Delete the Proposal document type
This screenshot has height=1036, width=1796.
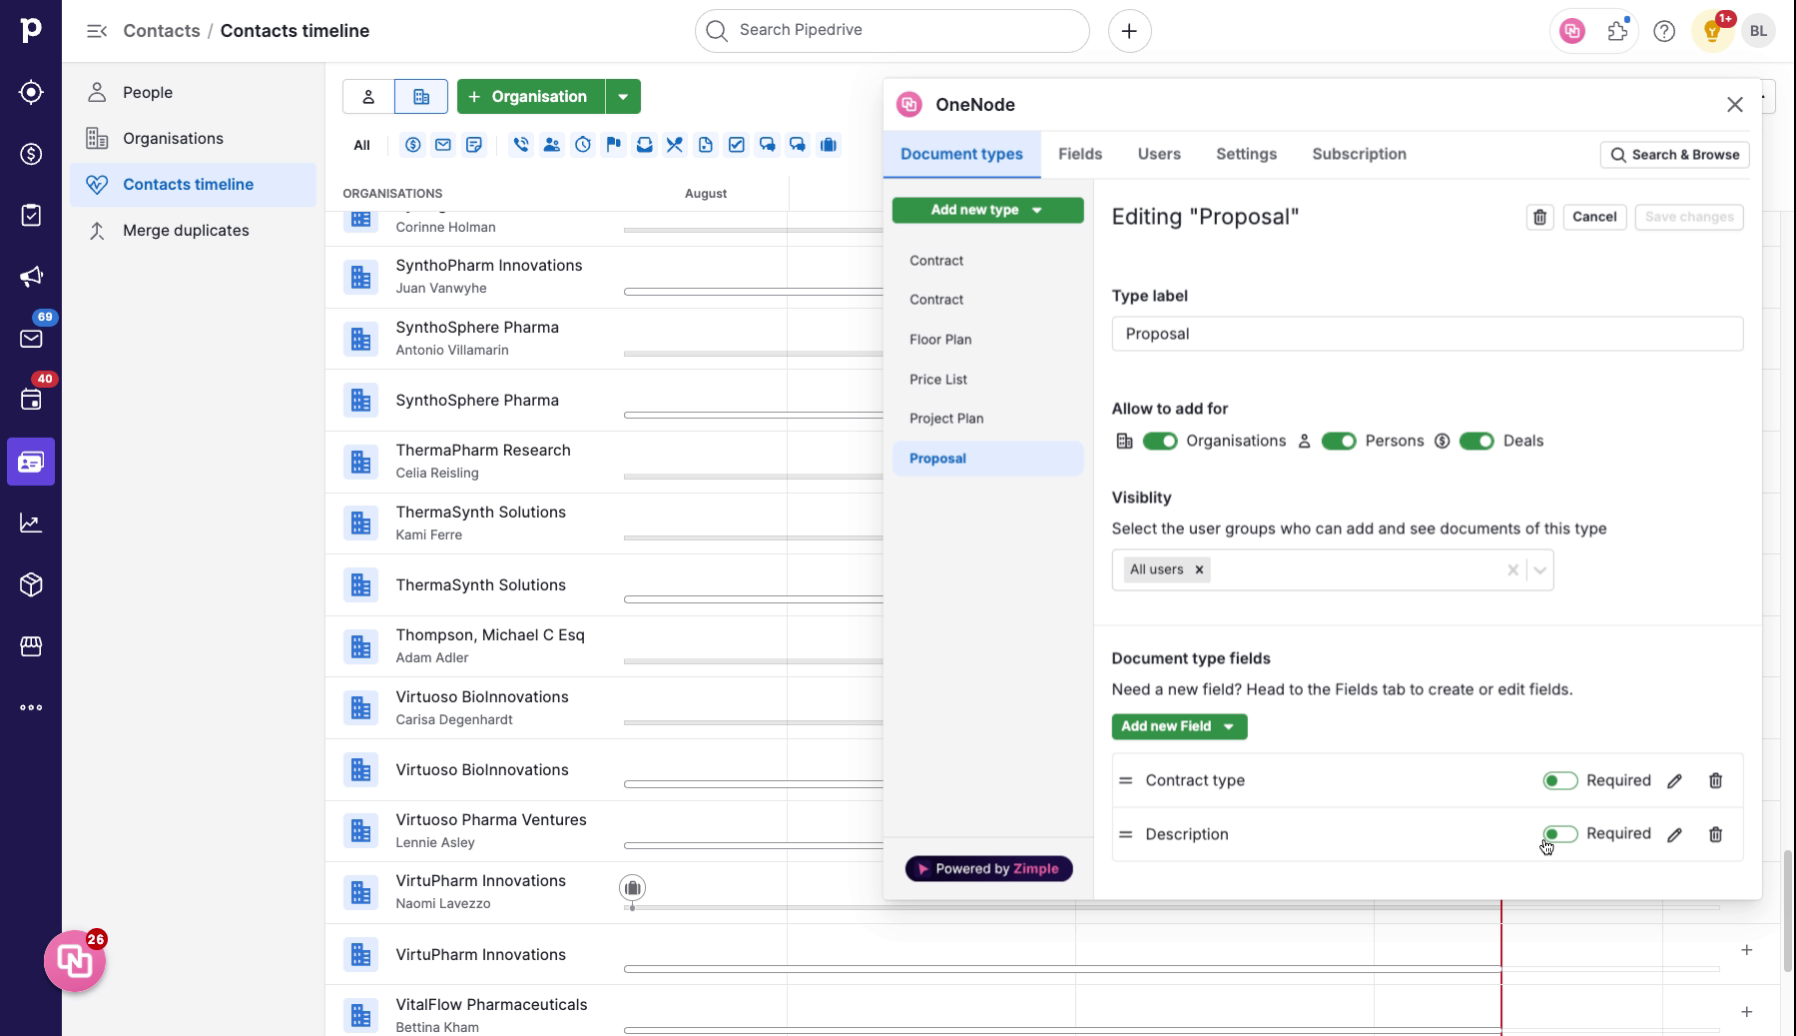pos(1540,217)
